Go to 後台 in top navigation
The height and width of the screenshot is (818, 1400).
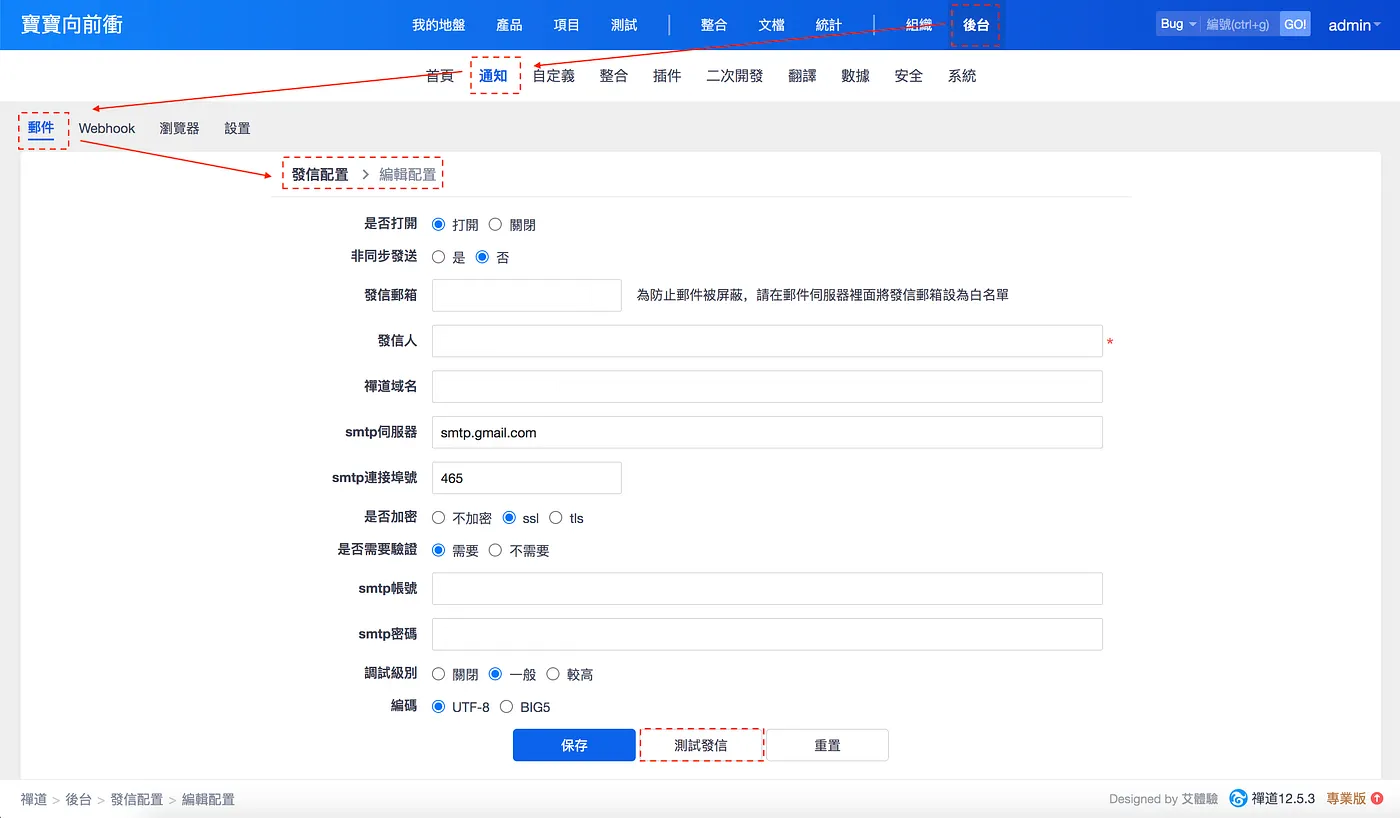coord(976,25)
